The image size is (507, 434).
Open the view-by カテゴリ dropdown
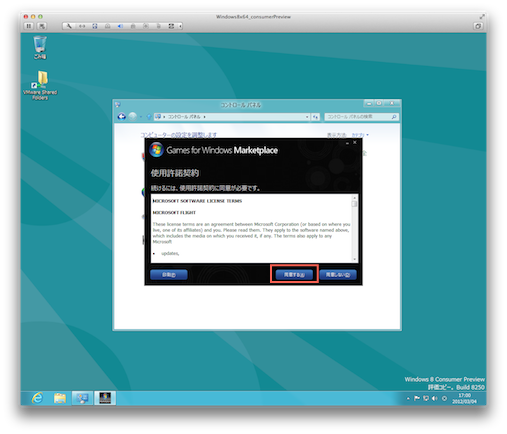pos(360,135)
